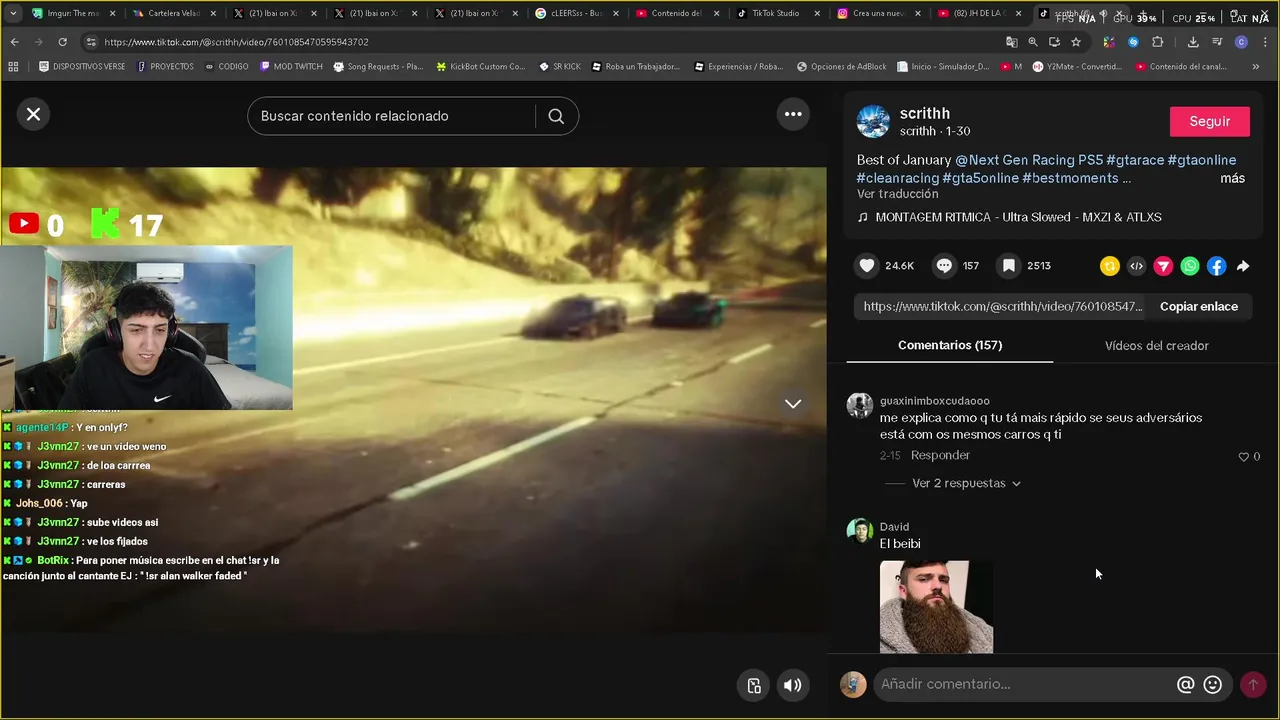Open the three-dot more options menu
Screen dimensions: 1280x720
click(793, 114)
